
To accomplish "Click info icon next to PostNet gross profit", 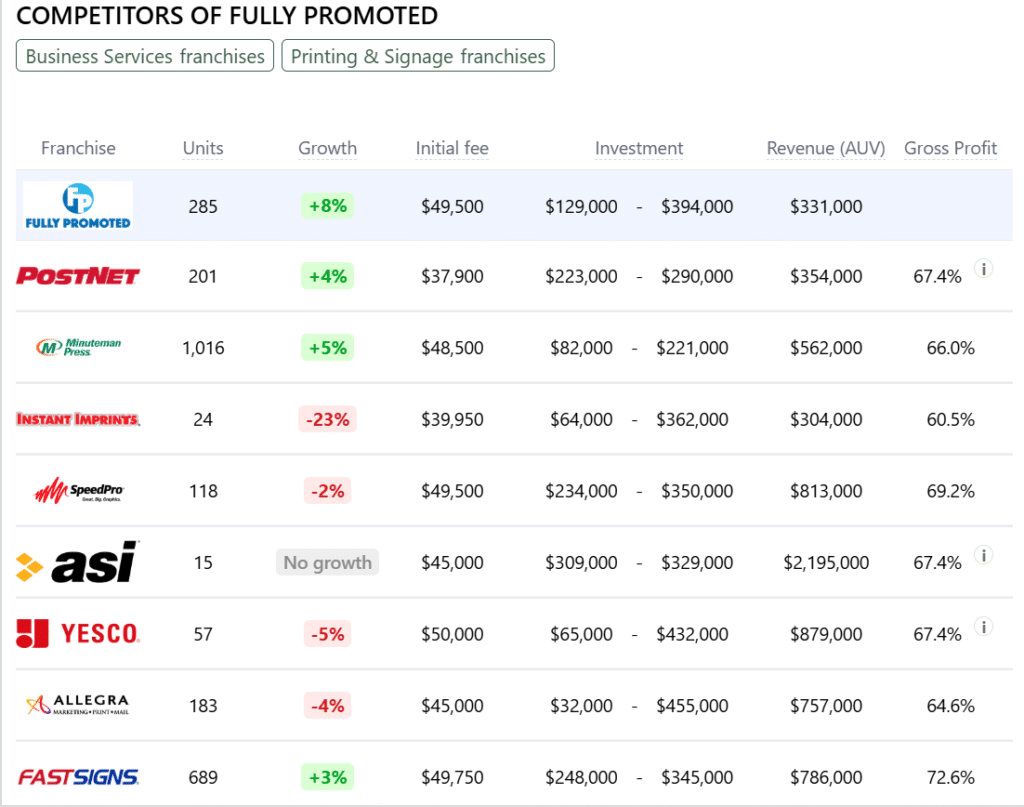I will [x=984, y=268].
